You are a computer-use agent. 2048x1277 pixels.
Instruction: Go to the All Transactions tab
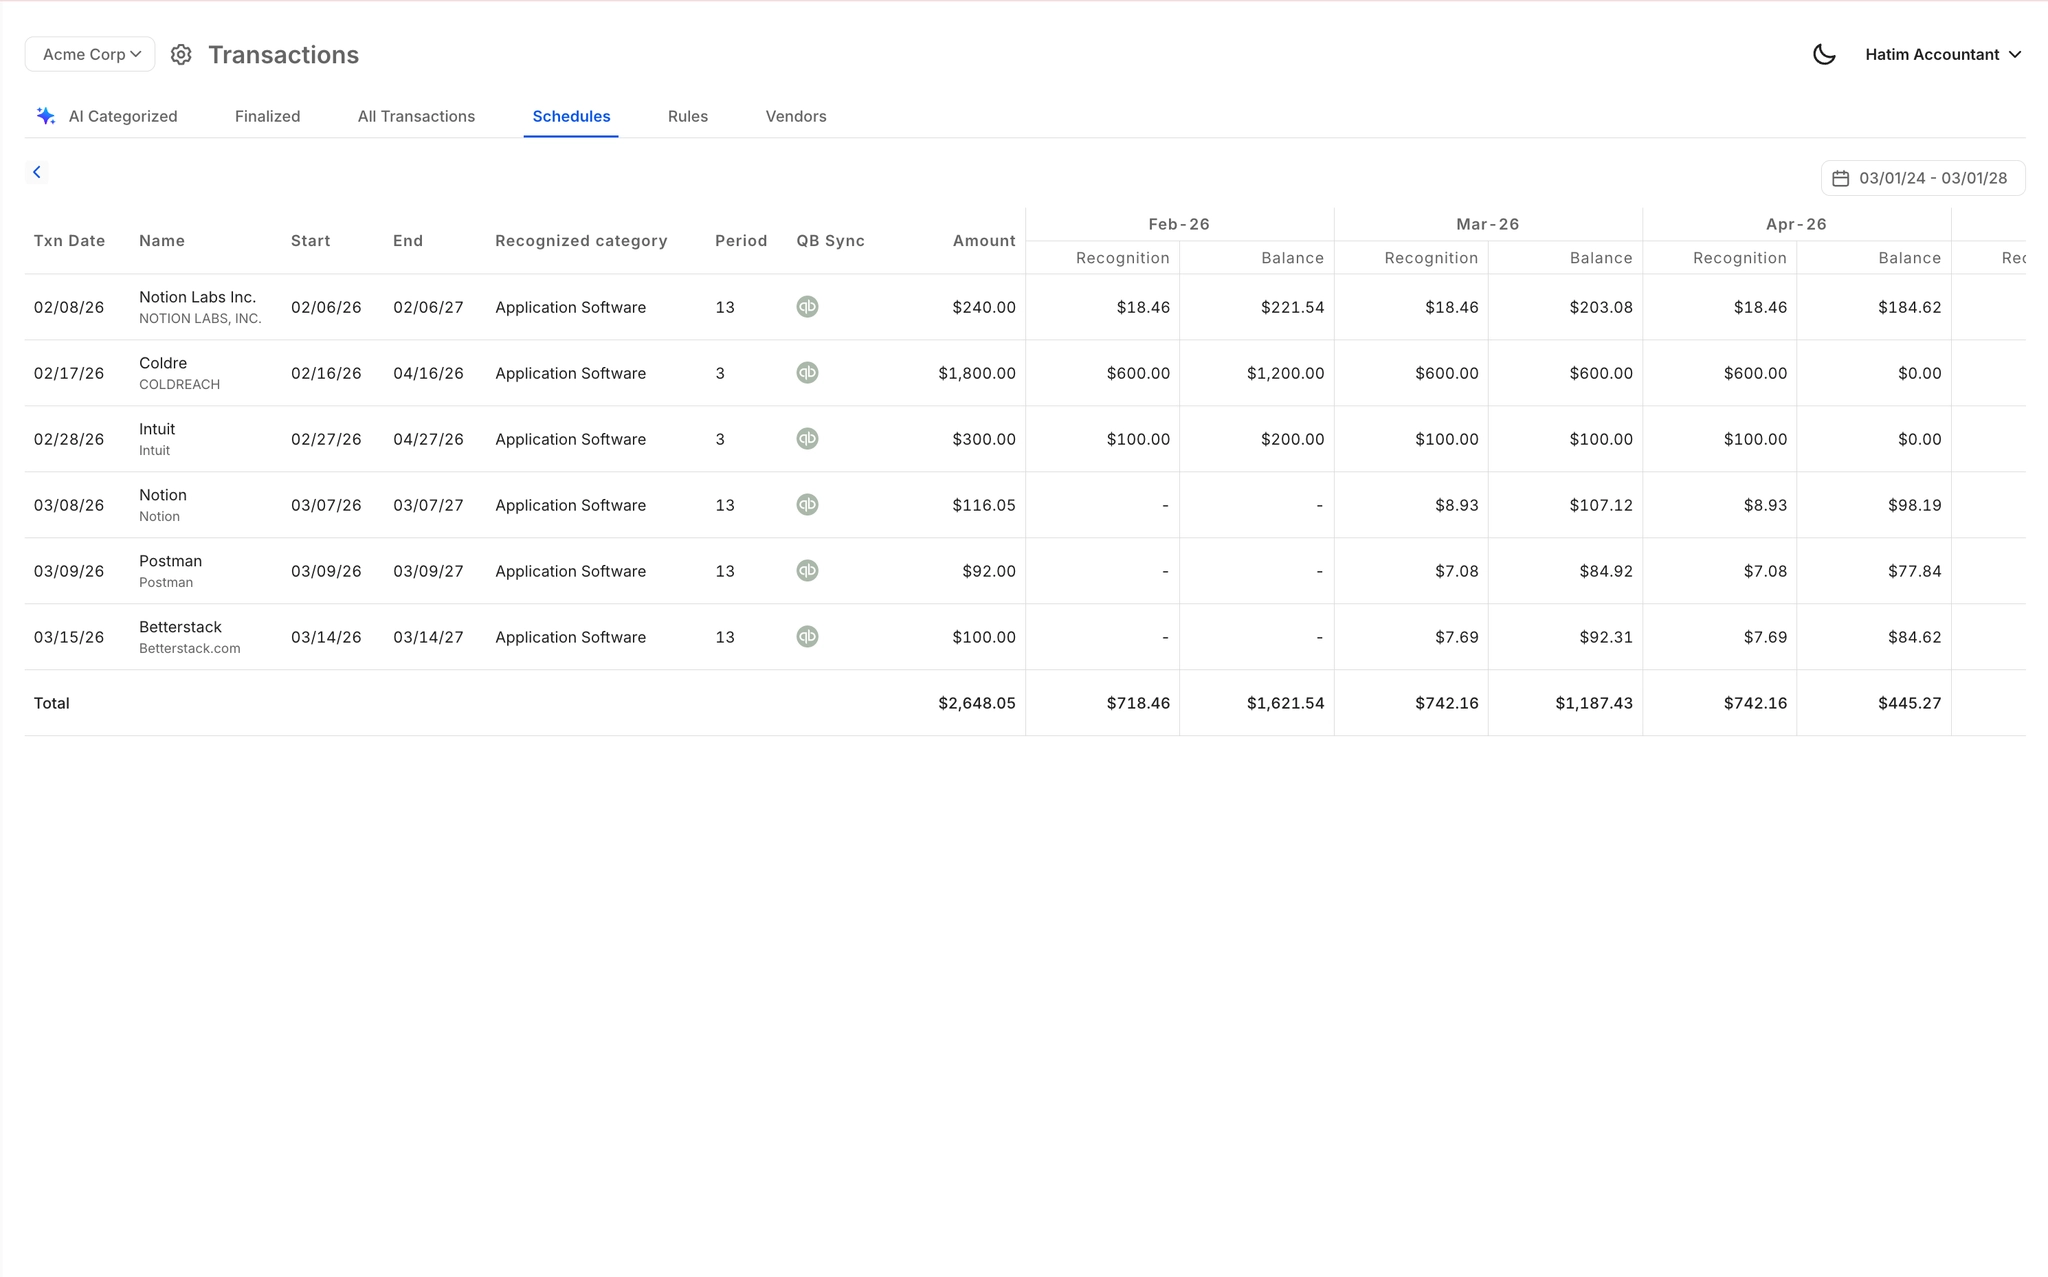tap(416, 116)
